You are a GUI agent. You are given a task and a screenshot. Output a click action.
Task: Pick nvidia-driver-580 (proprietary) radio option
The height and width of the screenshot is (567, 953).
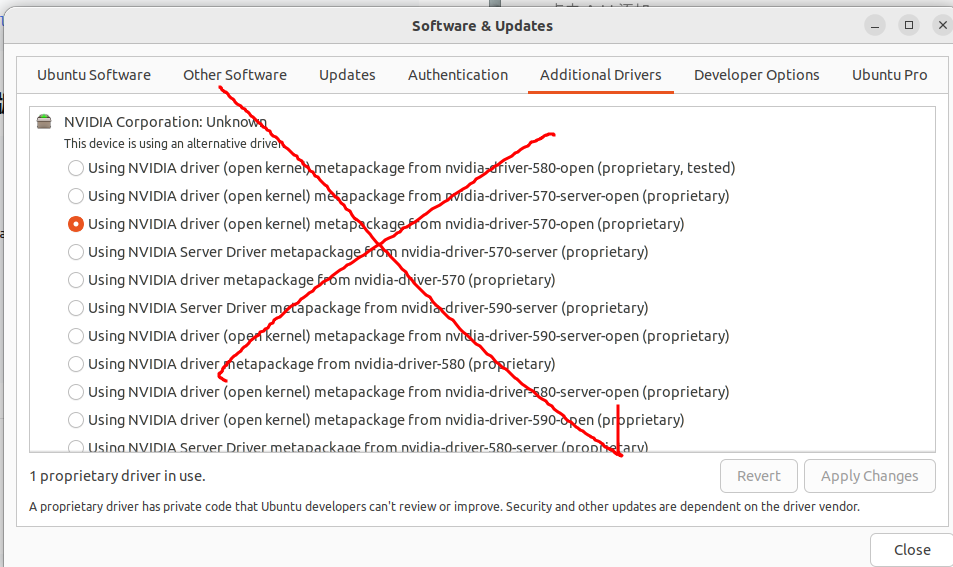point(75,363)
